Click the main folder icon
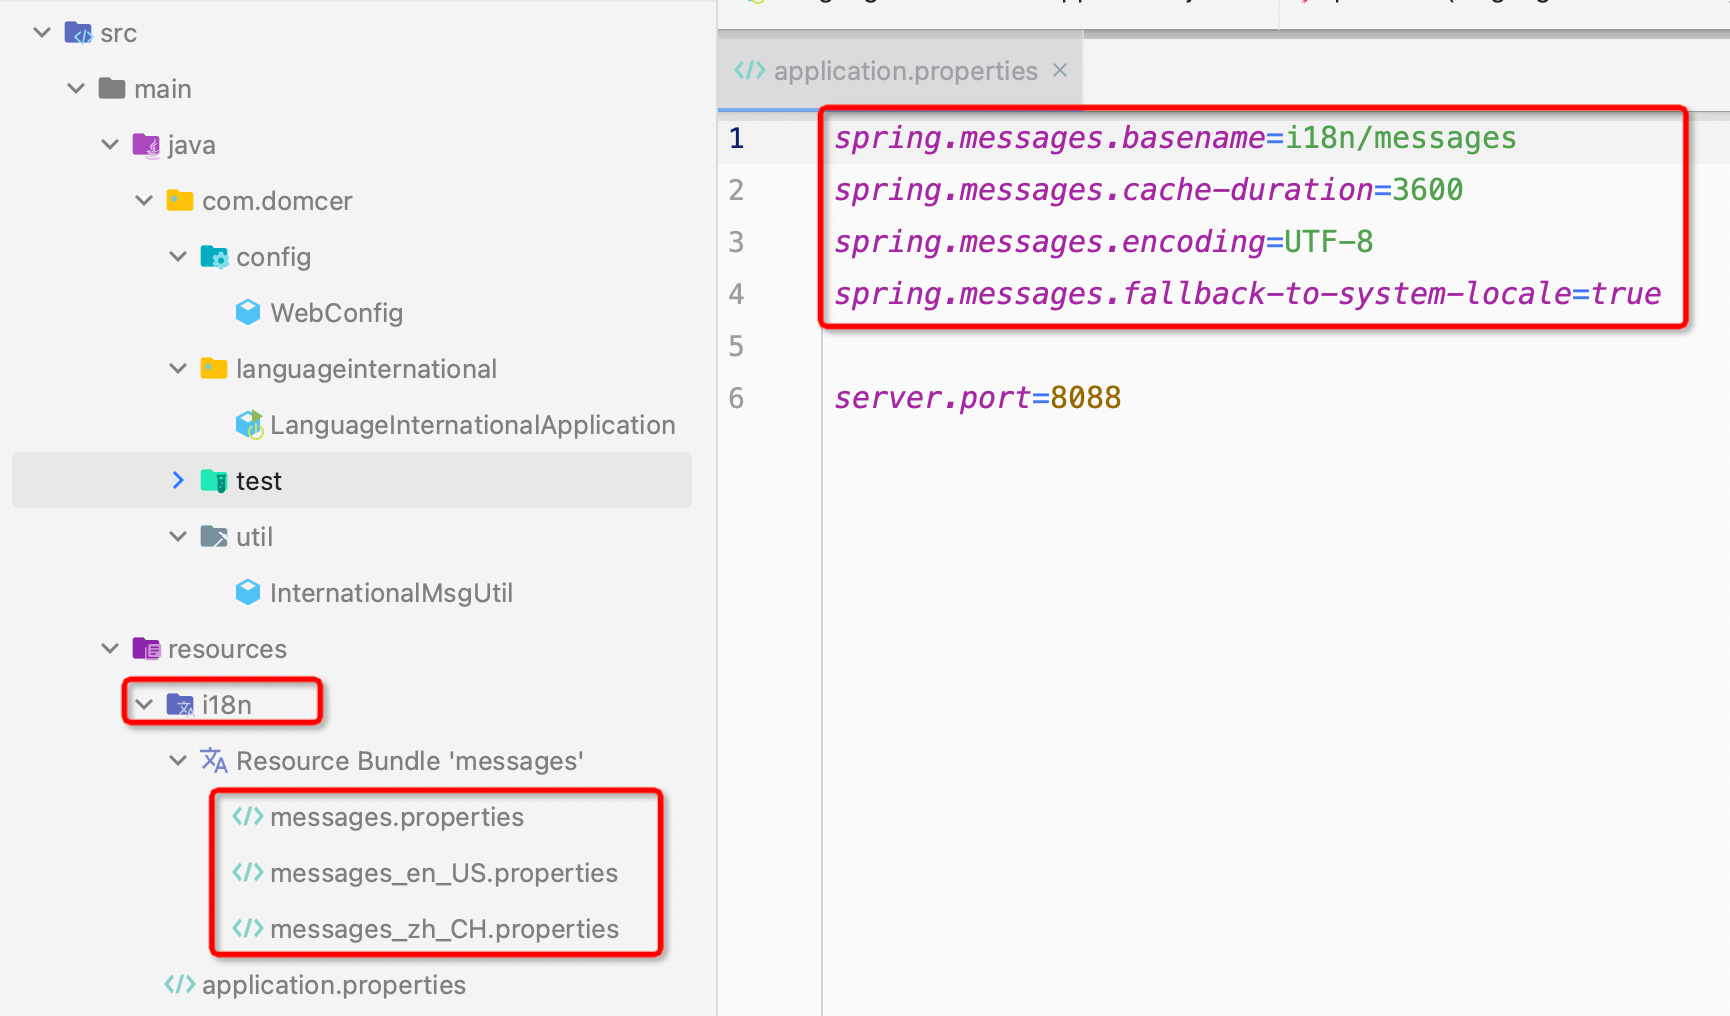1730x1016 pixels. (x=112, y=89)
